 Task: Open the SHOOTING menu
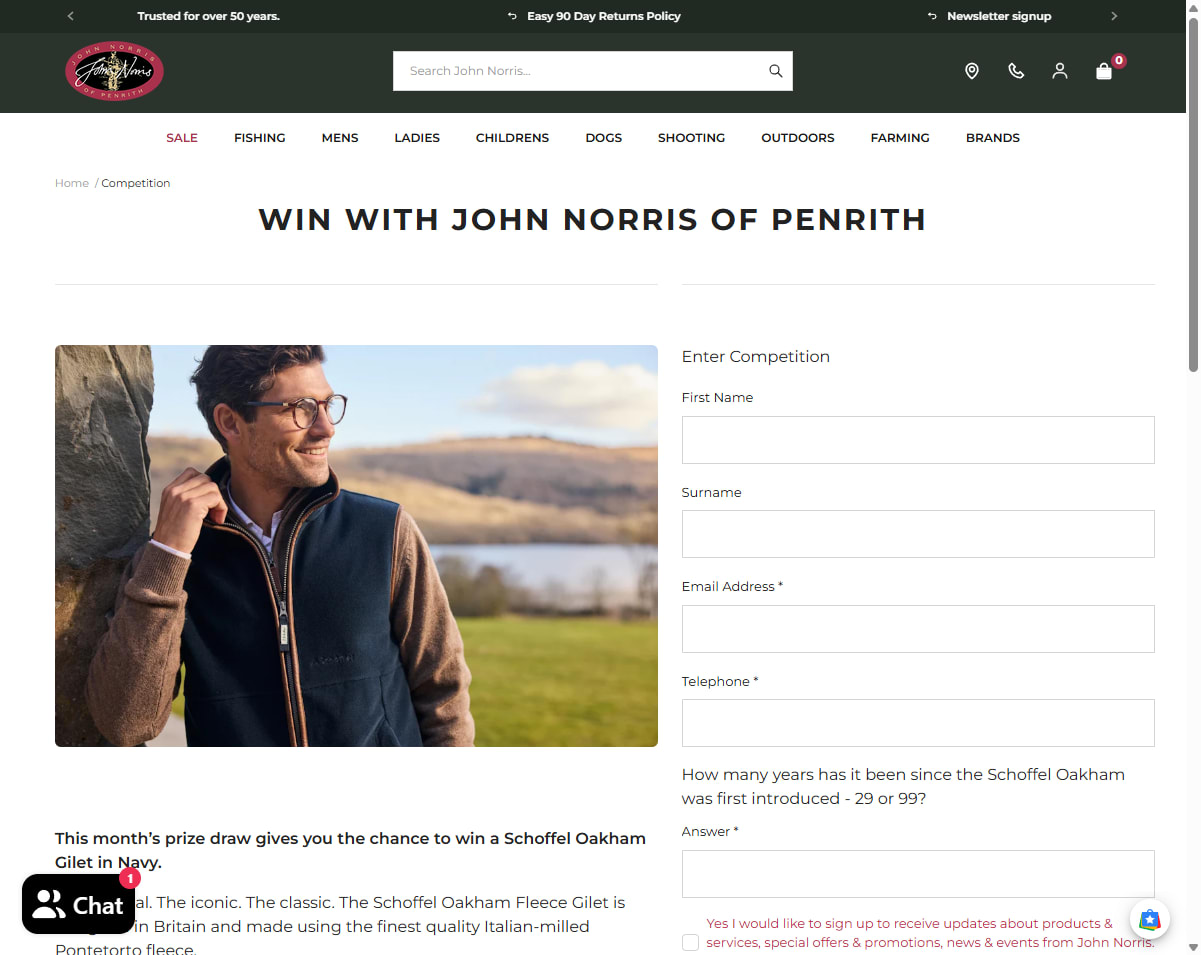691,138
